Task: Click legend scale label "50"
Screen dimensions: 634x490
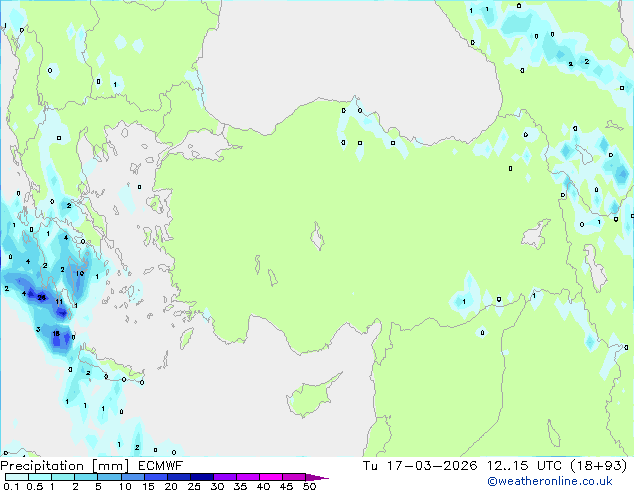Action: point(309,486)
